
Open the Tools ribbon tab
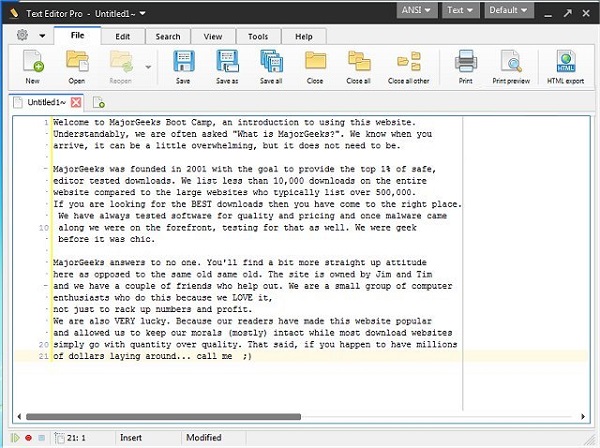click(x=258, y=37)
